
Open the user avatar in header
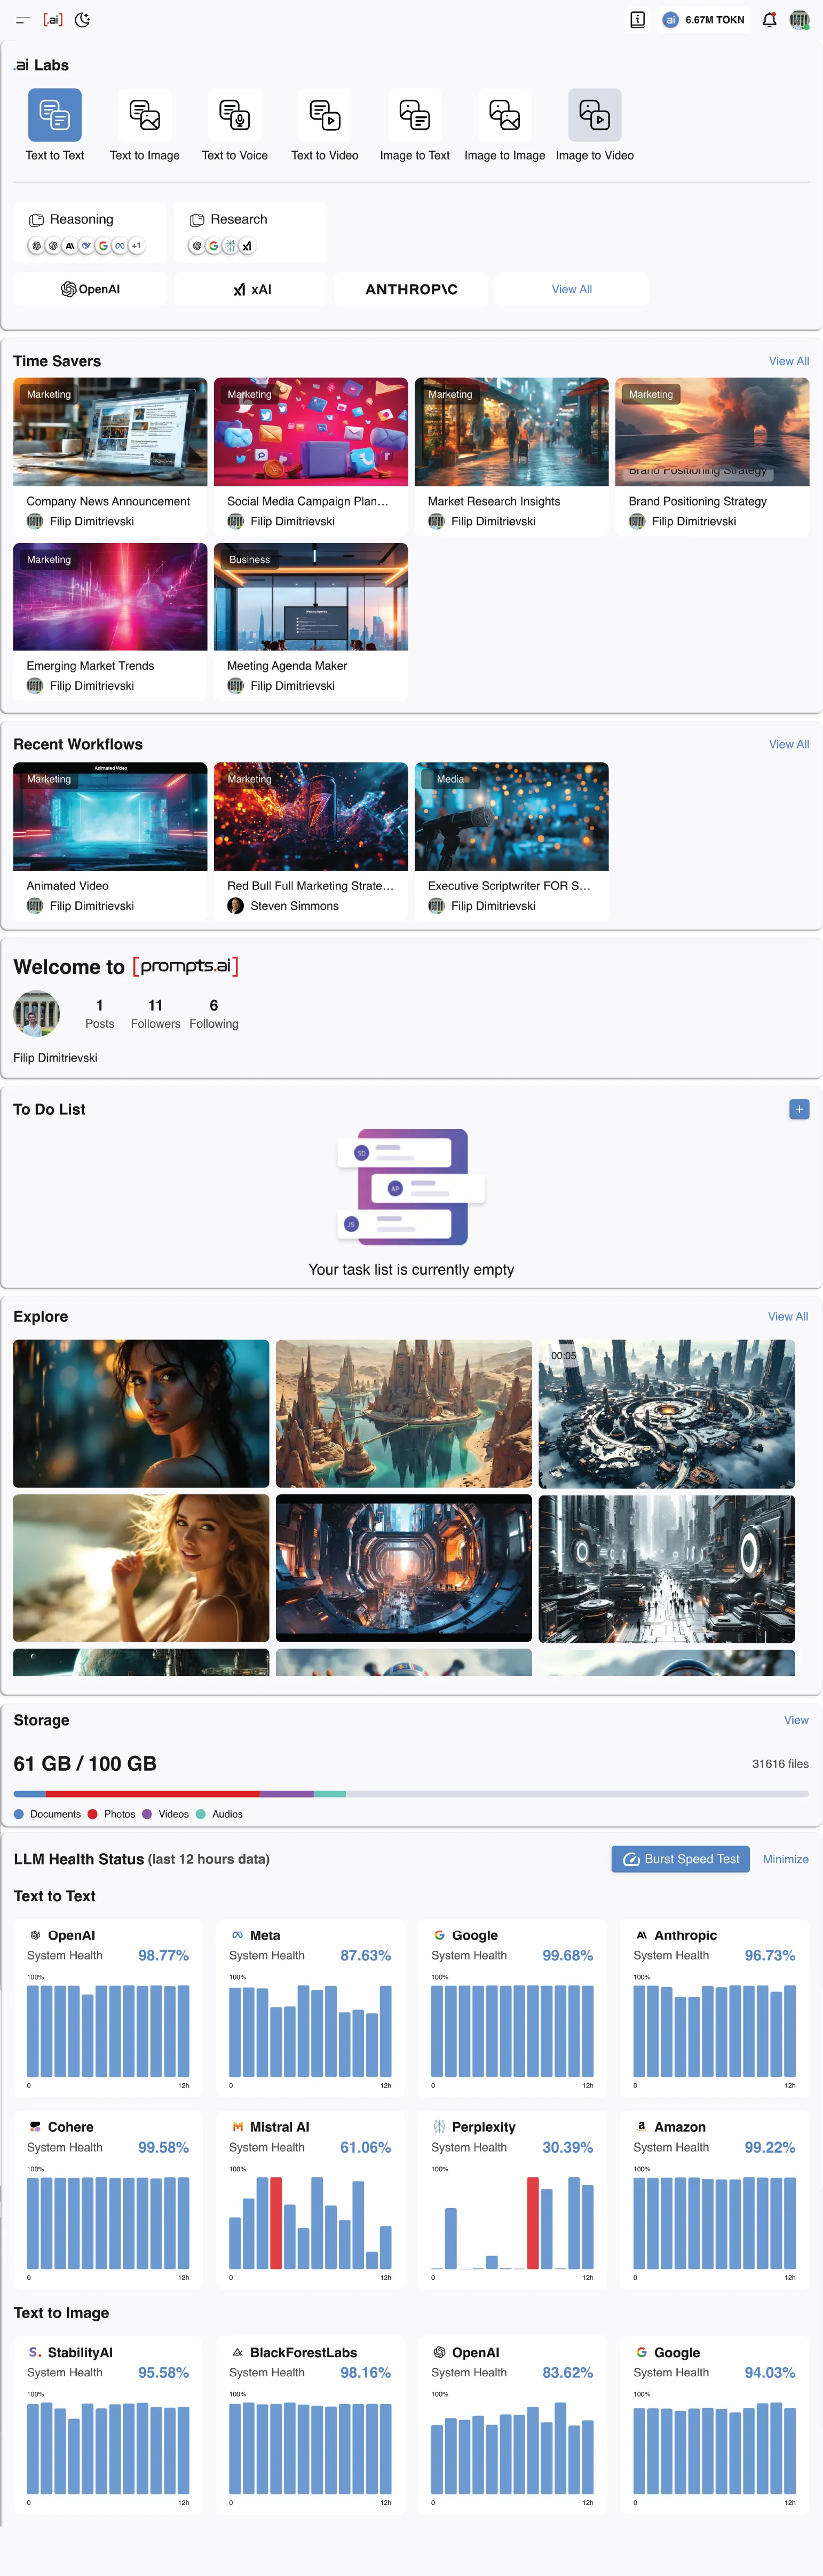point(799,19)
